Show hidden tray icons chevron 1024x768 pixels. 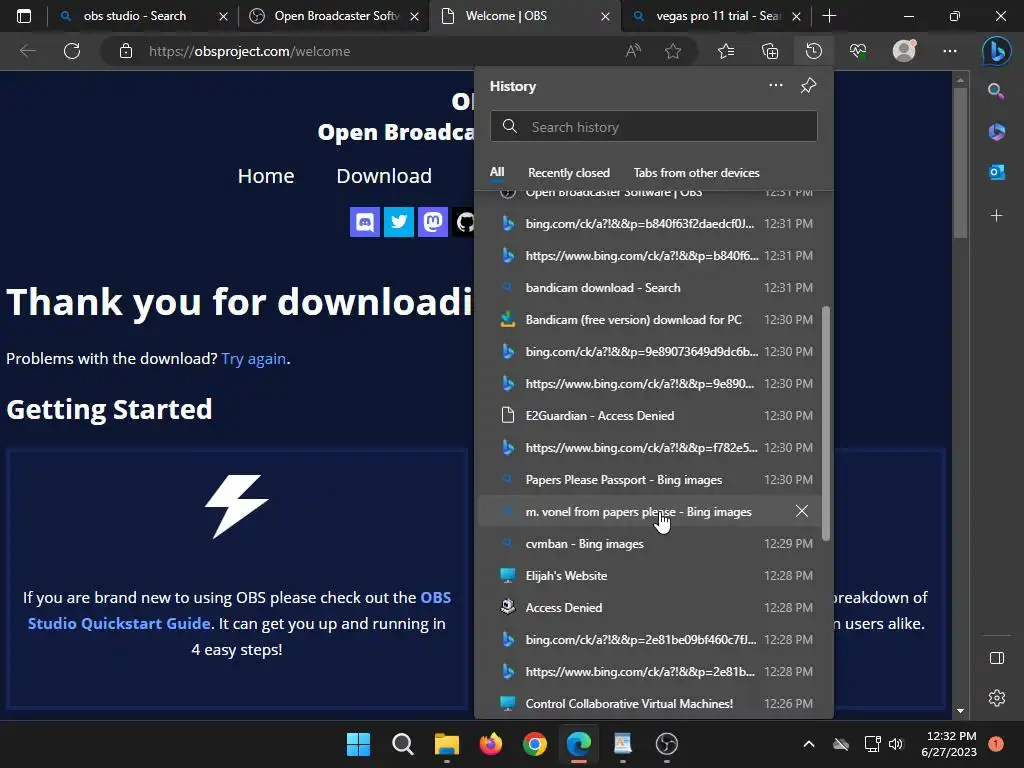click(x=808, y=744)
